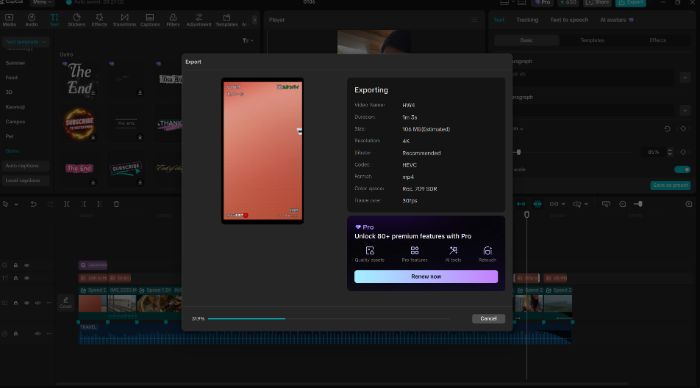Open the sort dropdown above text templates
The height and width of the screenshot is (388, 700).
248,41
